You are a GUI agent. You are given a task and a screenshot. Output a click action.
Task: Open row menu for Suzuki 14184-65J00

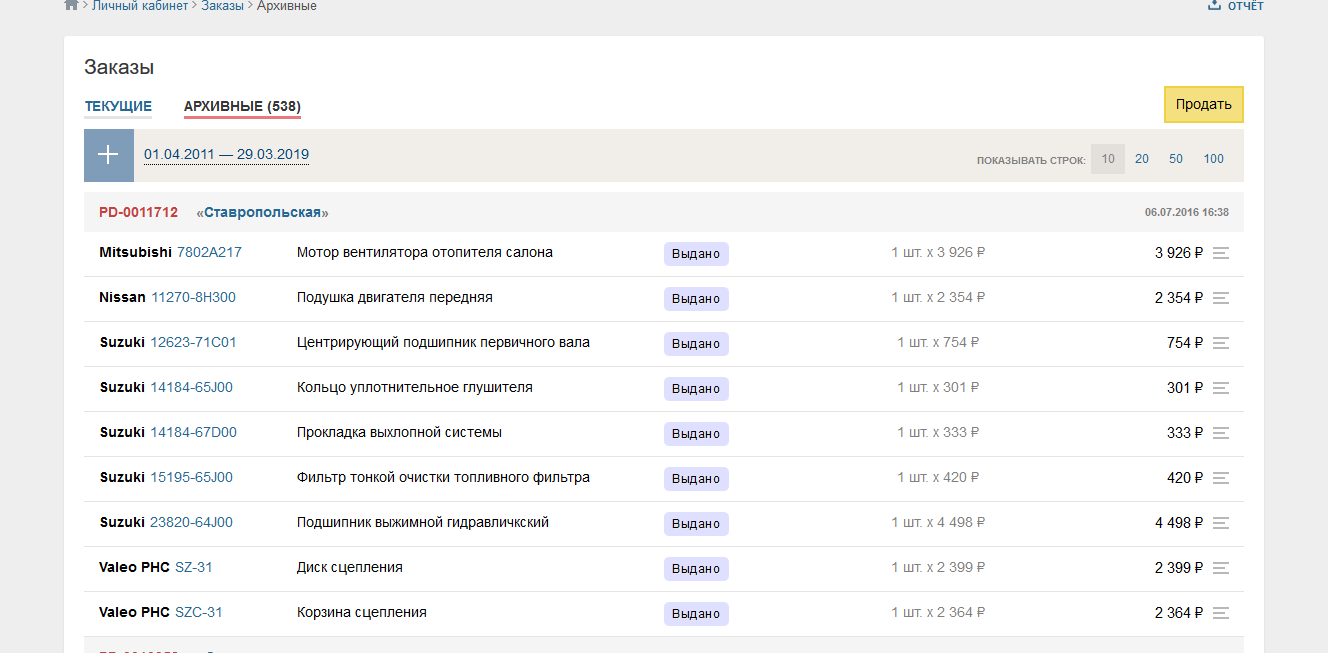pos(1220,388)
